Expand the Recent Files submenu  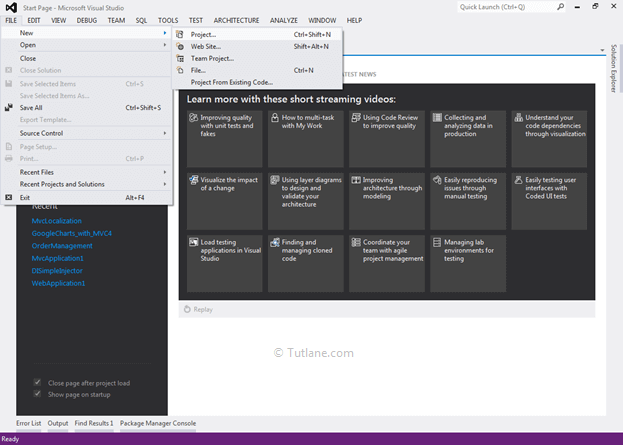(x=87, y=172)
